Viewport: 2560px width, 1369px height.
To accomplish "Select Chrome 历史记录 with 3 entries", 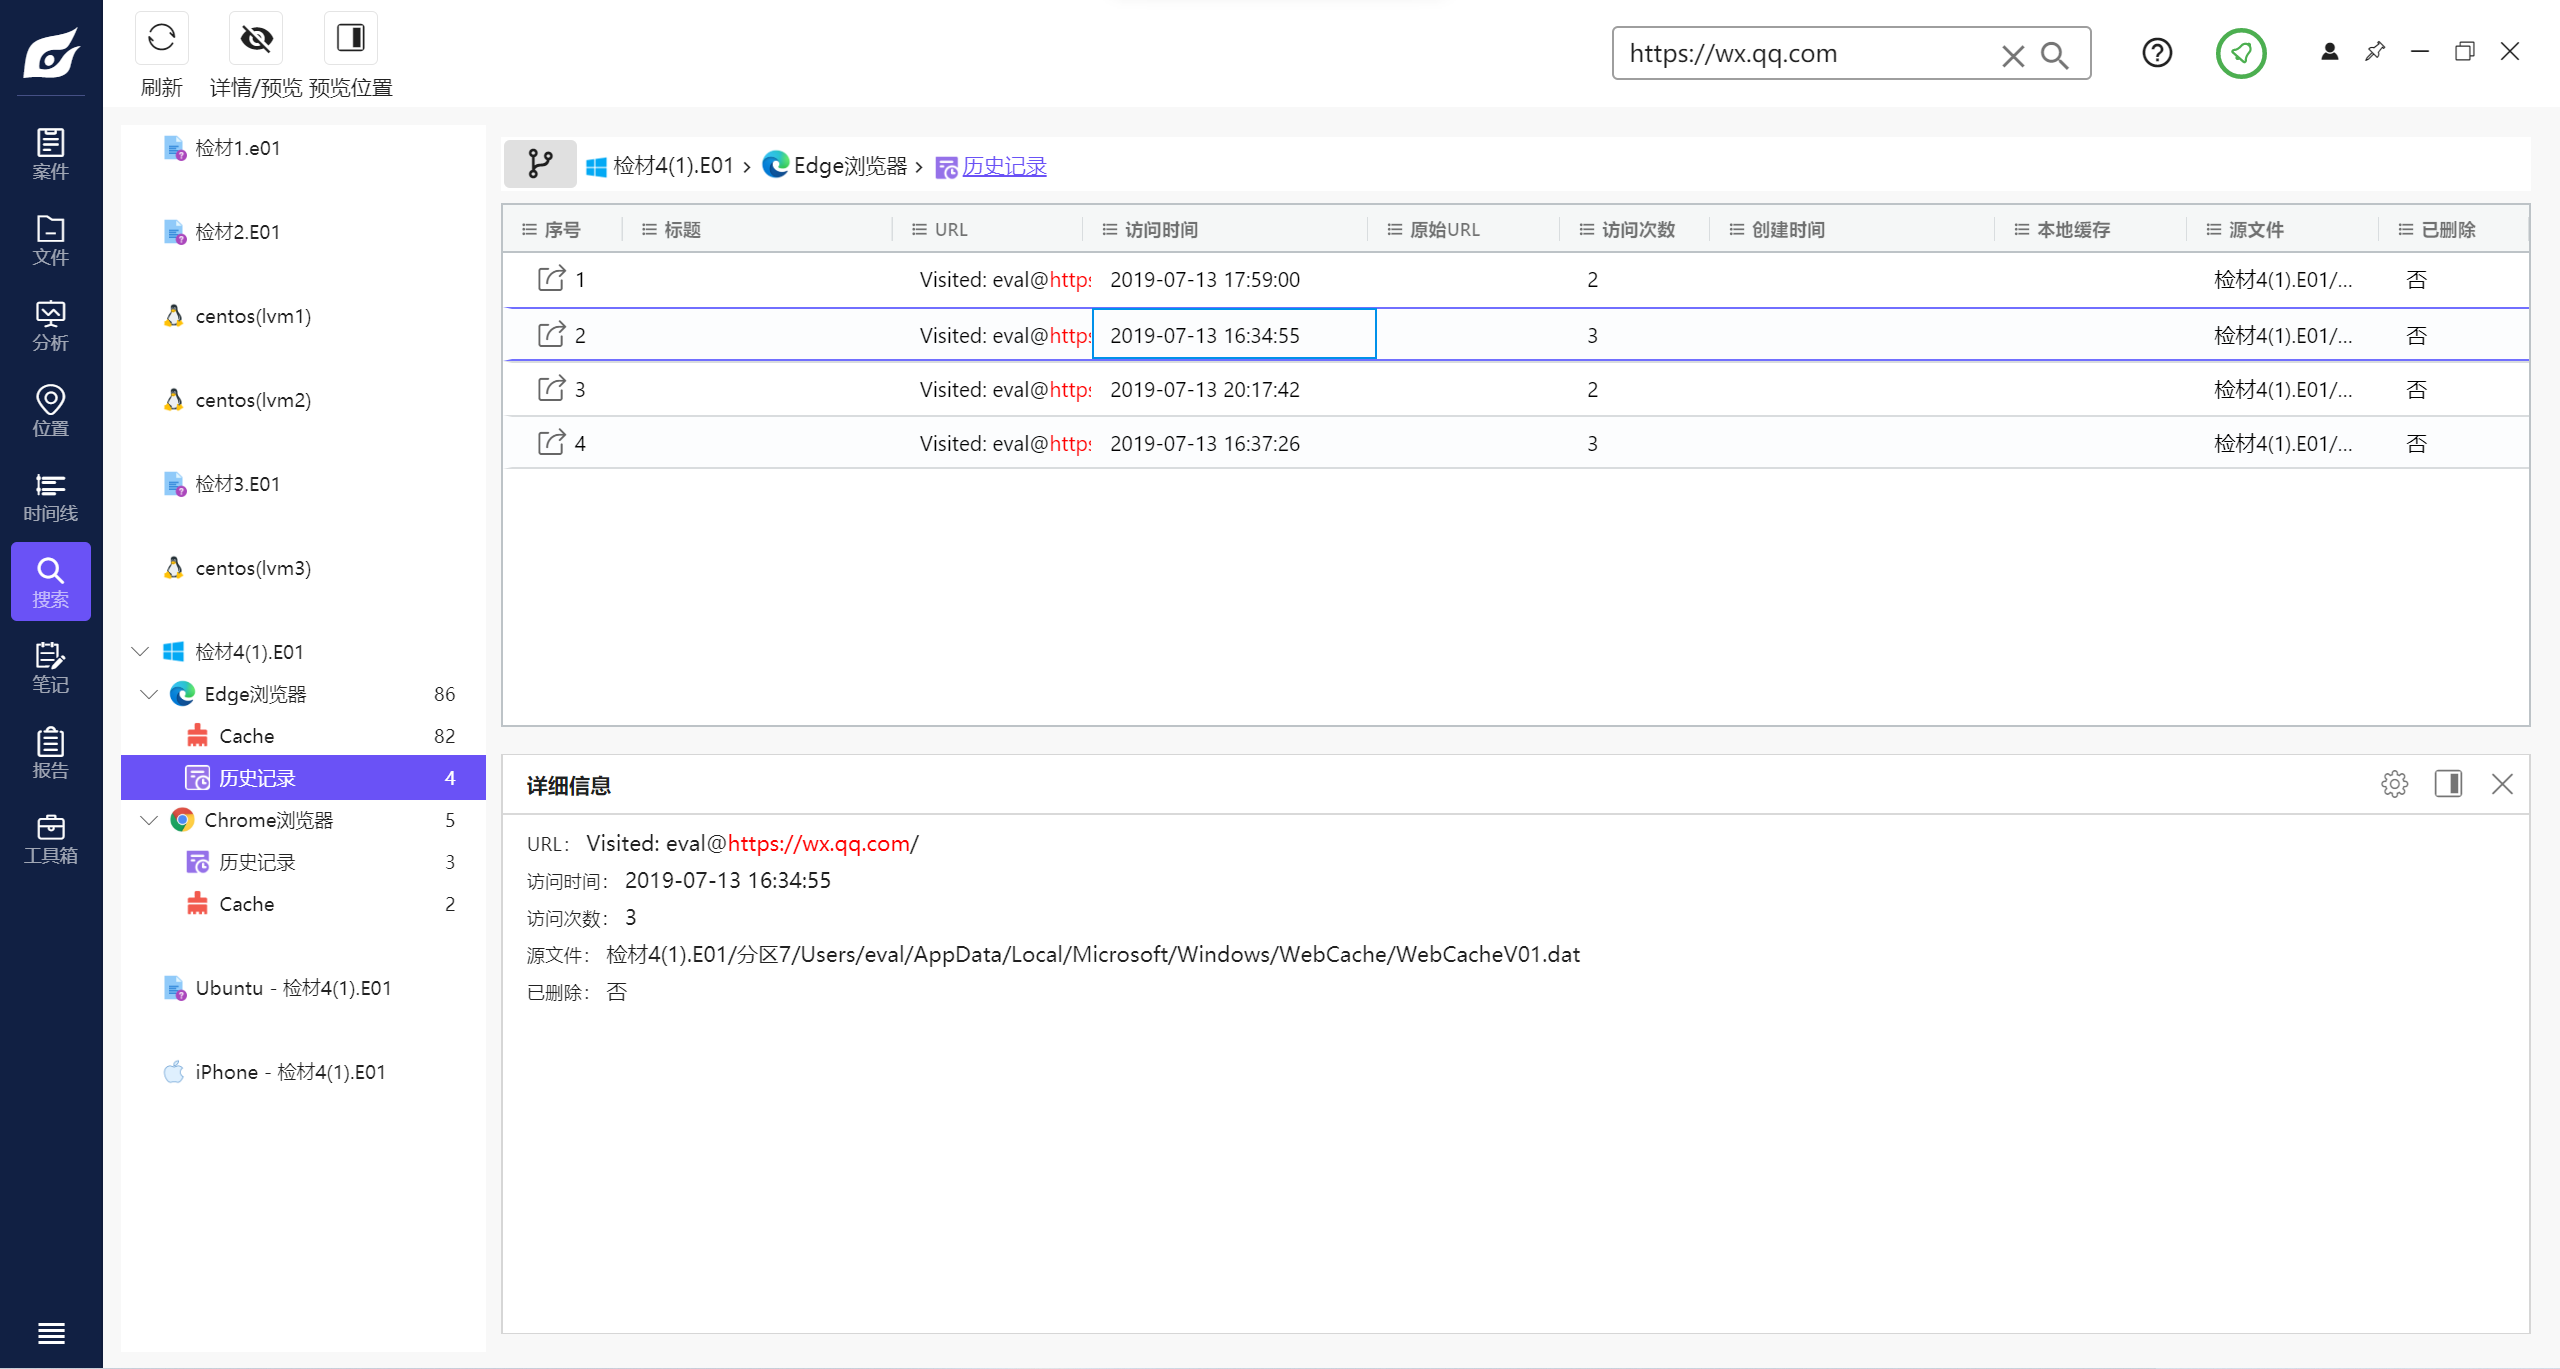I will (x=303, y=862).
